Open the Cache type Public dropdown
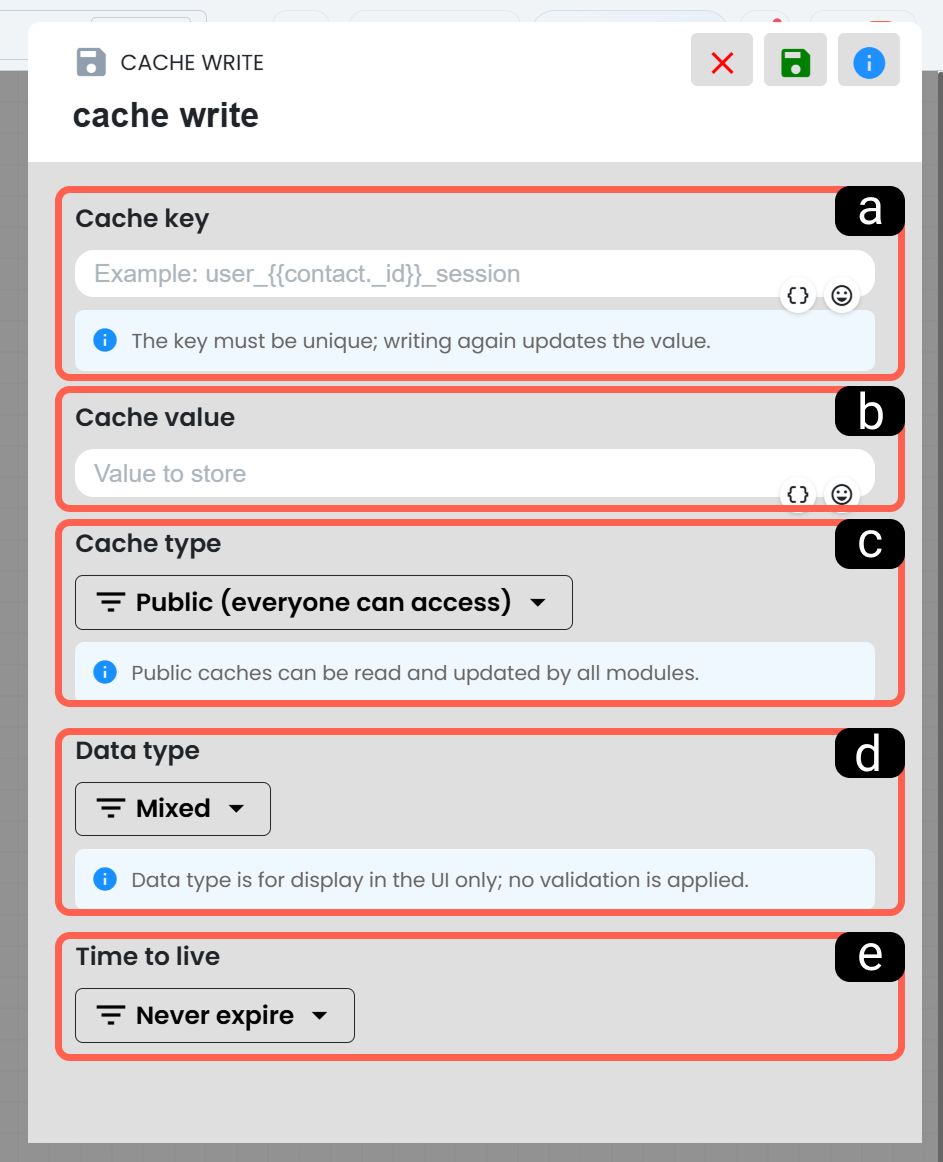 (x=324, y=602)
